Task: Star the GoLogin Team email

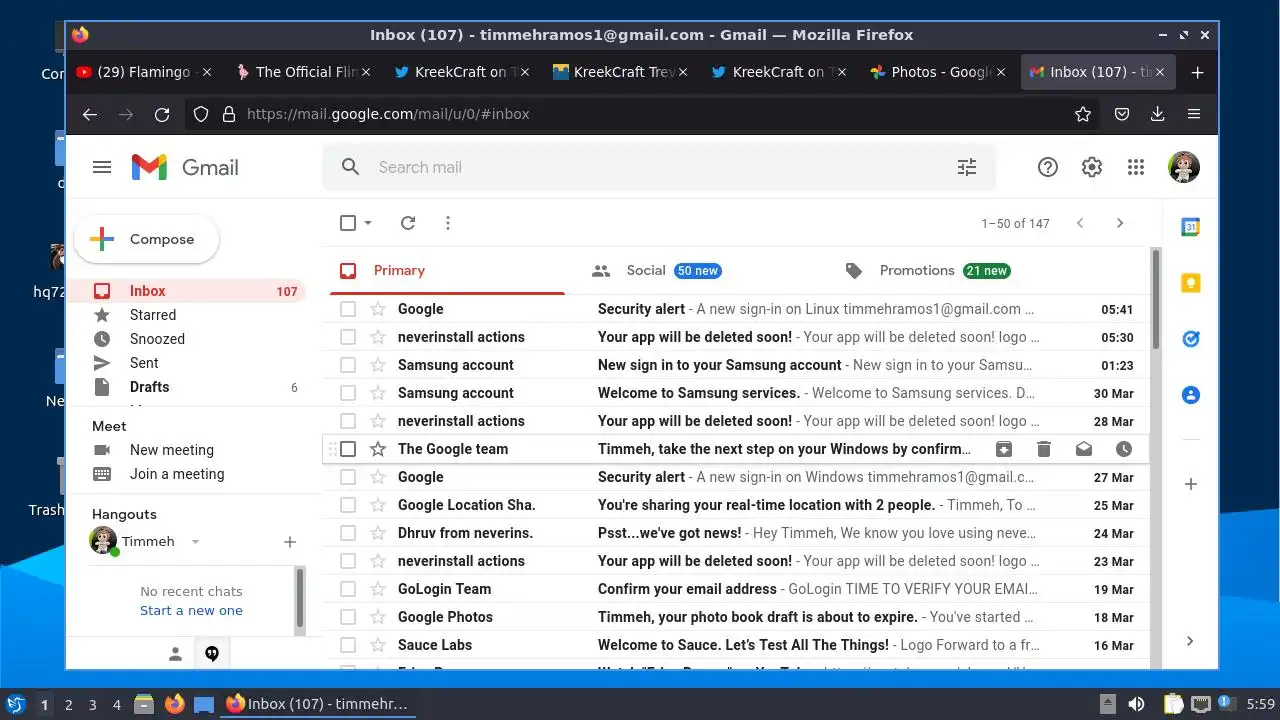Action: 378,589
